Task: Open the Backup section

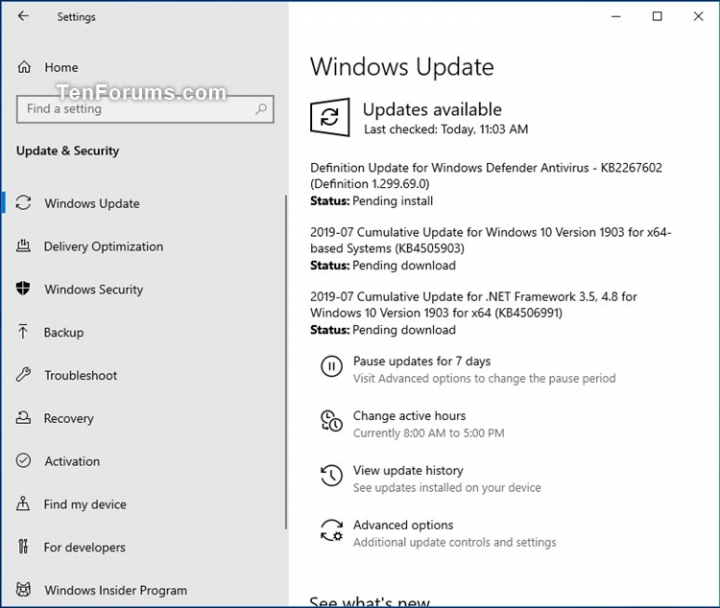Action: [x=64, y=332]
